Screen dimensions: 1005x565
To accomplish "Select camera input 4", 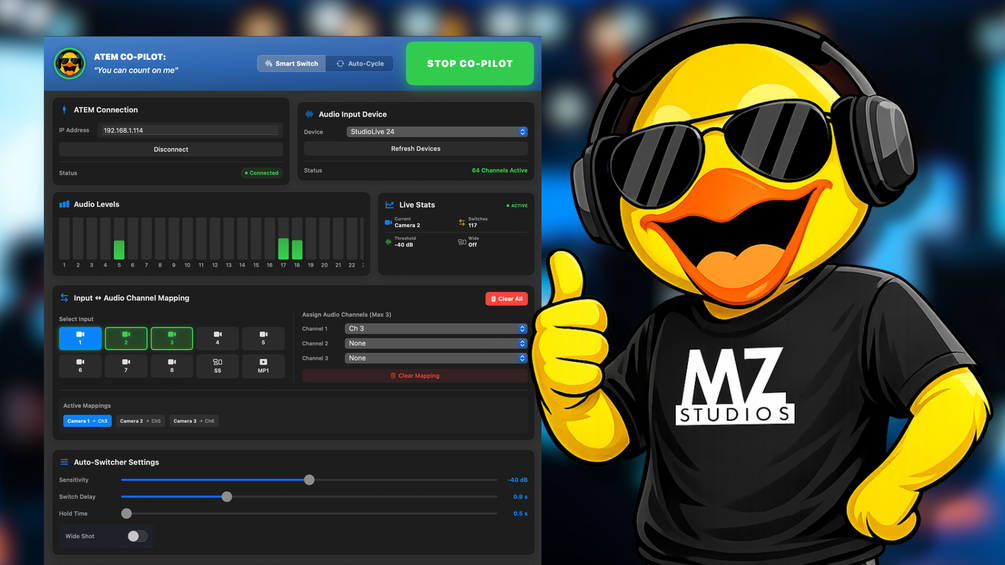I will (217, 338).
